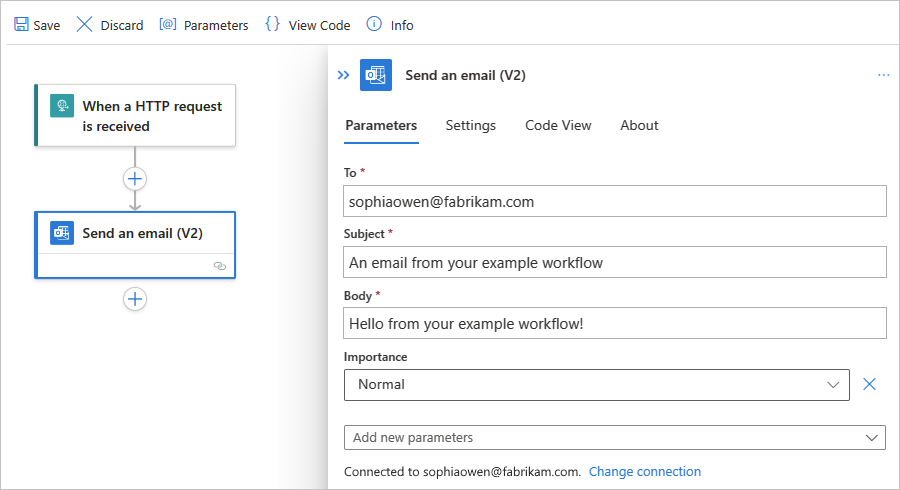Switch to the Code View tab

click(x=558, y=125)
